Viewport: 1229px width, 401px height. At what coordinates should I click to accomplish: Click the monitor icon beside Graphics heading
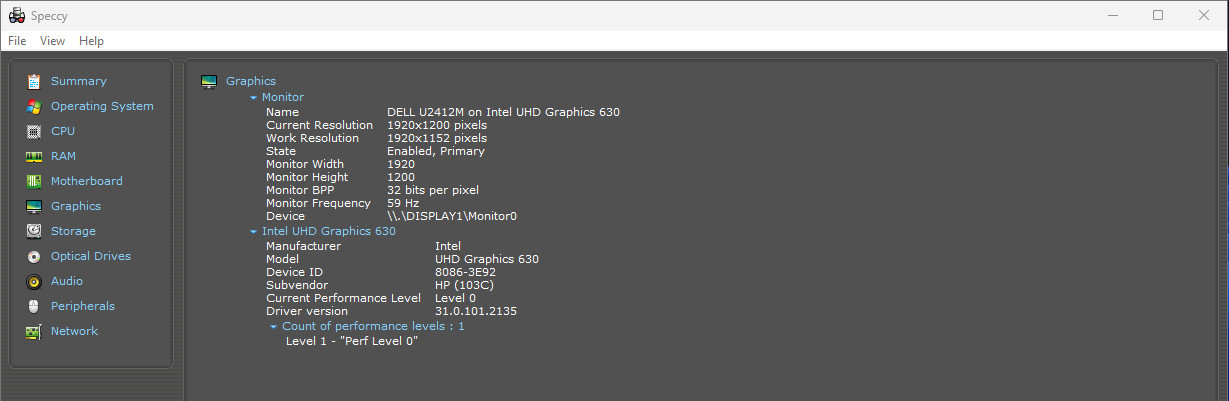pyautogui.click(x=209, y=81)
